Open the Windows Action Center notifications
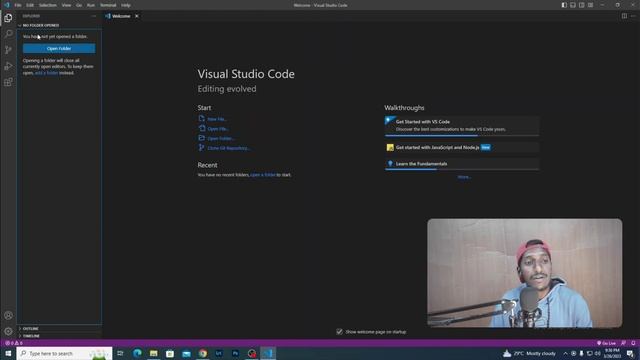 coord(630,353)
